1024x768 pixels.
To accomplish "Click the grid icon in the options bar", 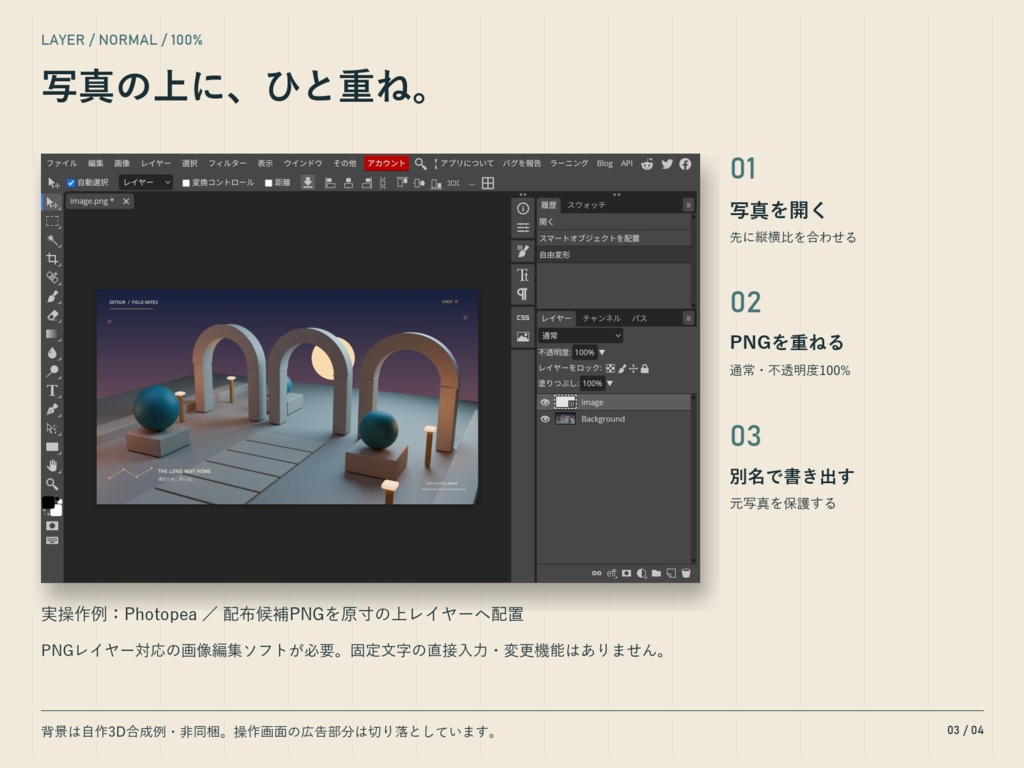I will click(488, 183).
